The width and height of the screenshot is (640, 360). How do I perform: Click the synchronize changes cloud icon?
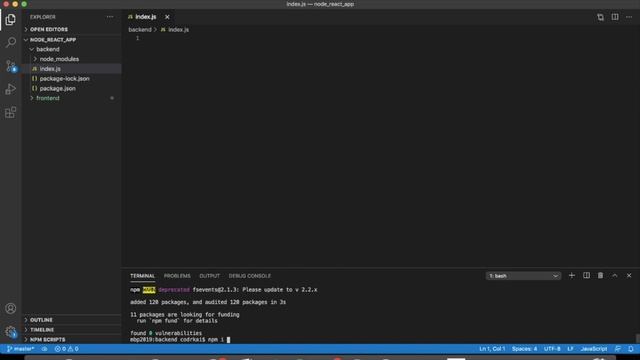(x=44, y=349)
